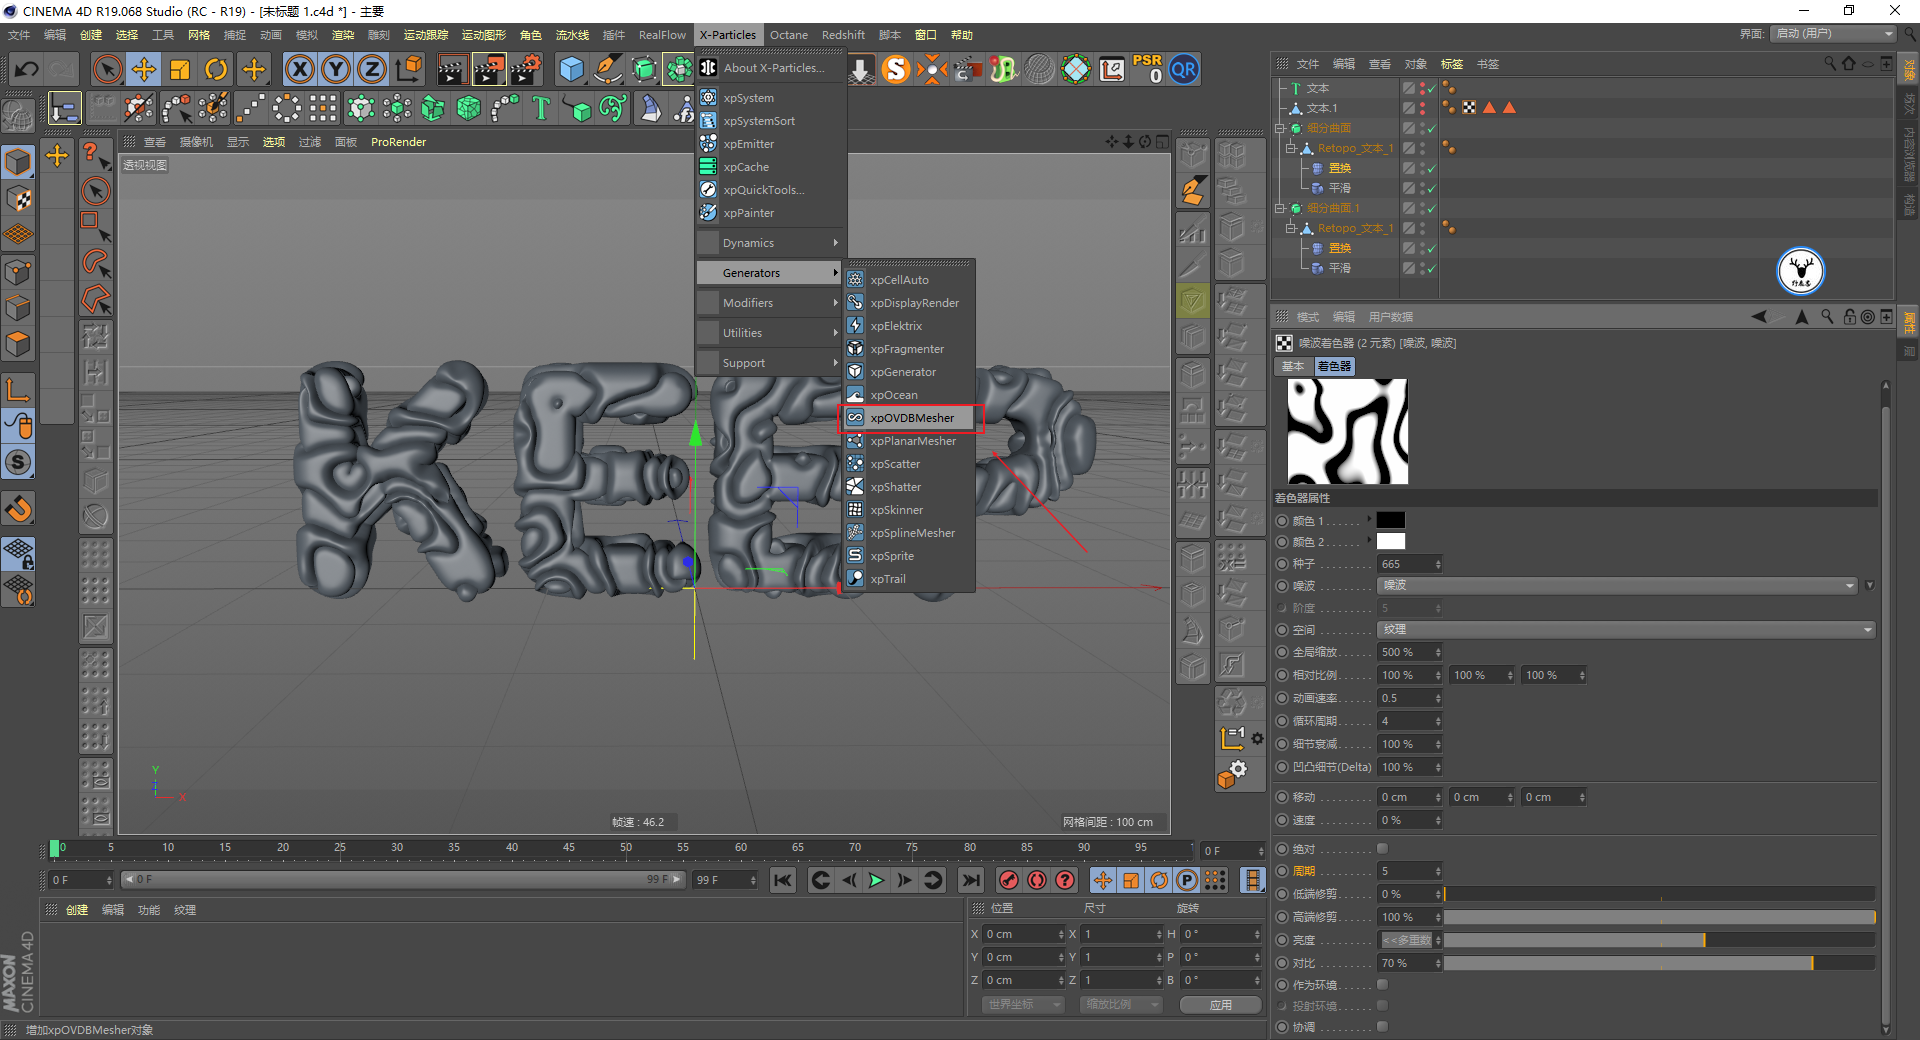This screenshot has width=1920, height=1040.
Task: Open About X-Particles... entry
Action: [x=774, y=68]
